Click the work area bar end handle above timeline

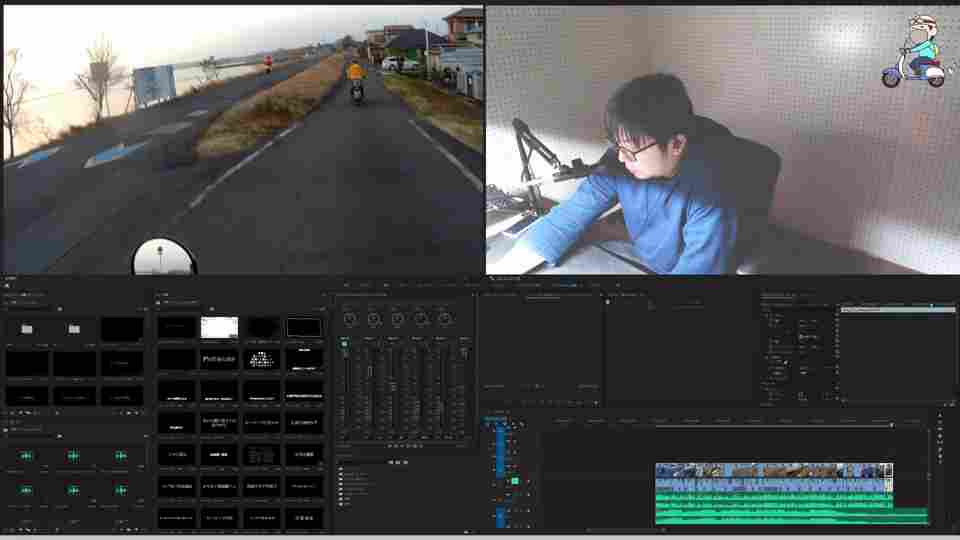tap(891, 425)
